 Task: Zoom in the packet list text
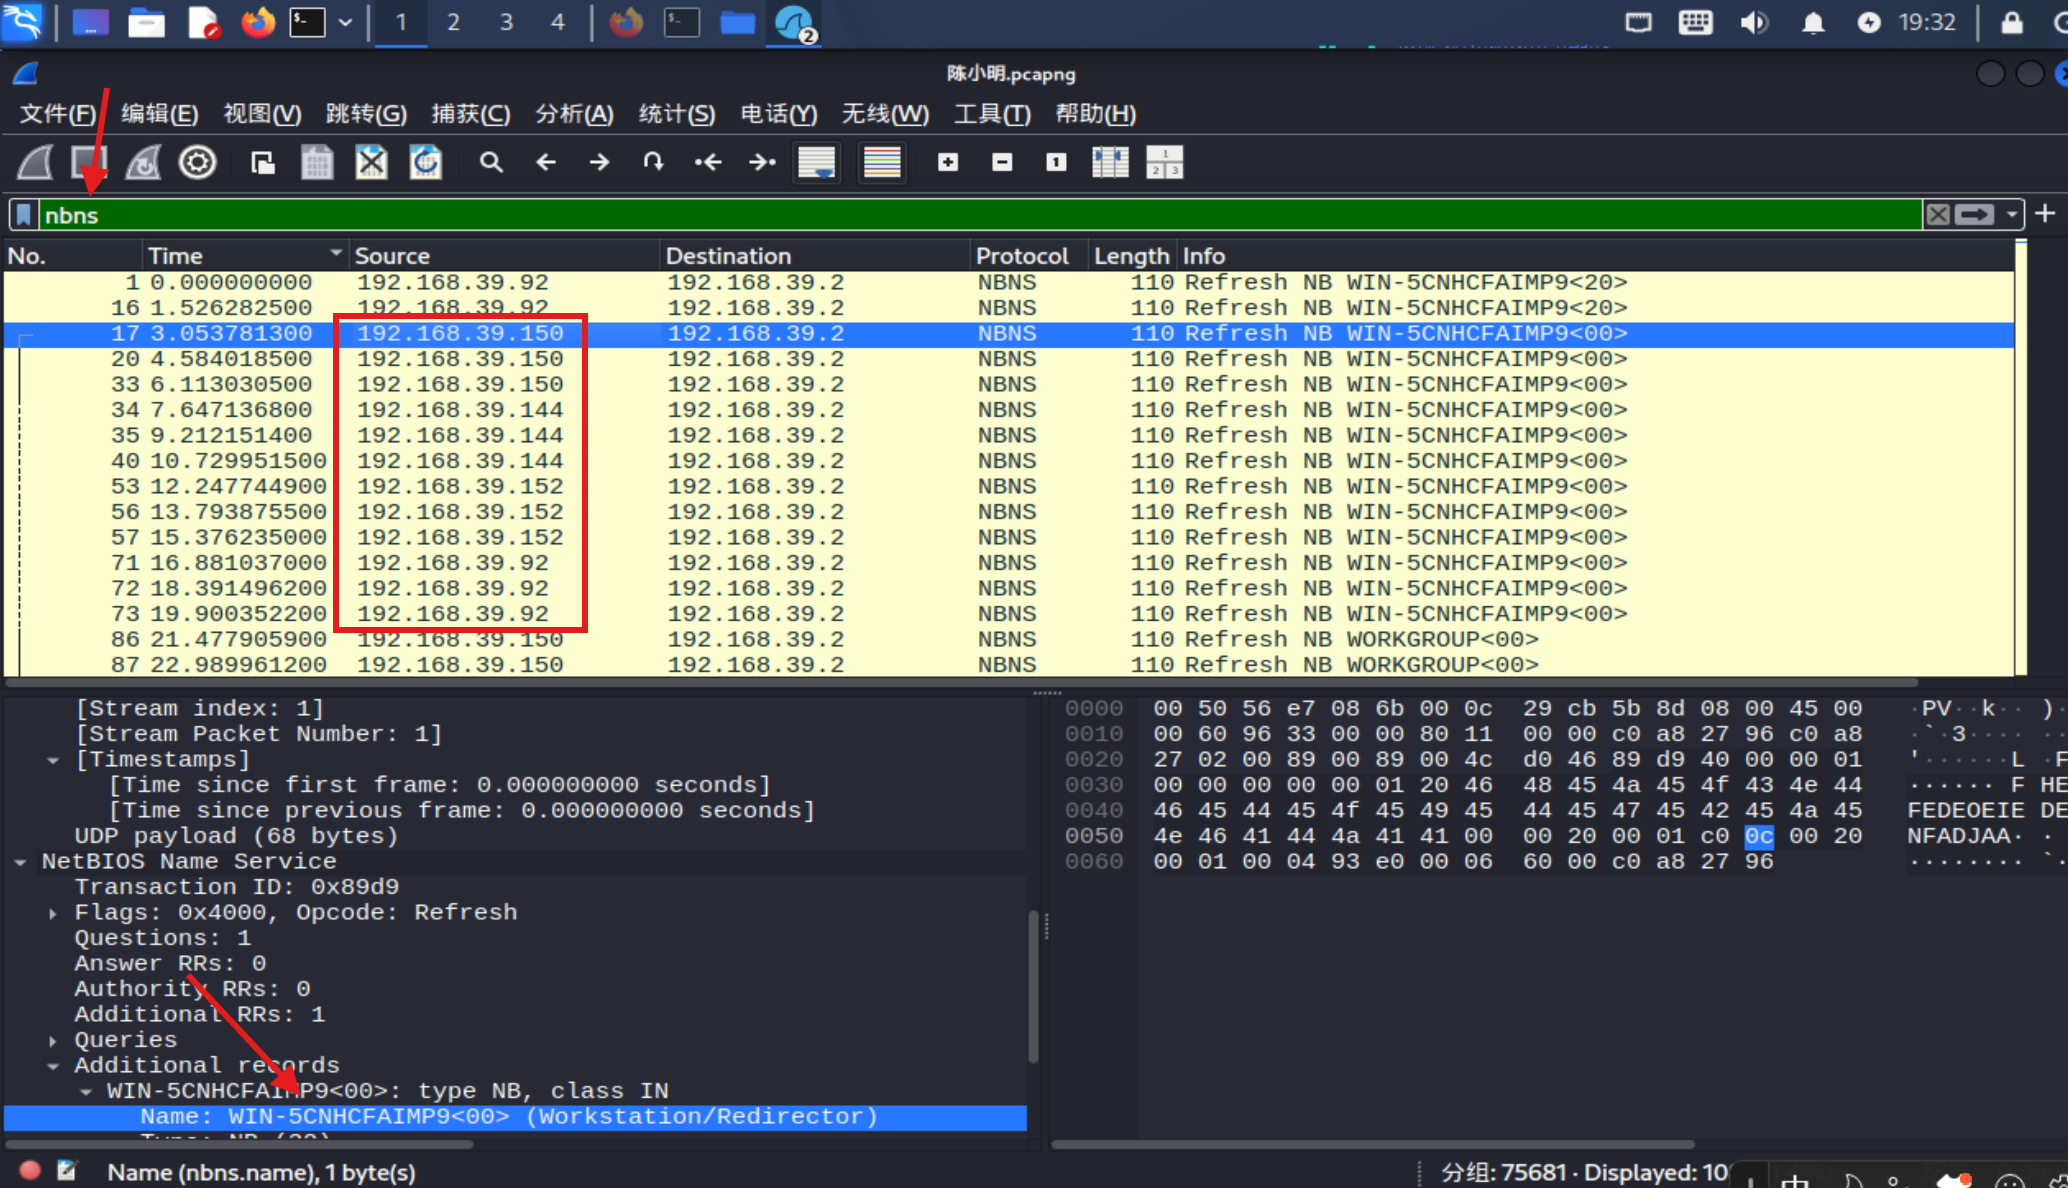tap(948, 162)
